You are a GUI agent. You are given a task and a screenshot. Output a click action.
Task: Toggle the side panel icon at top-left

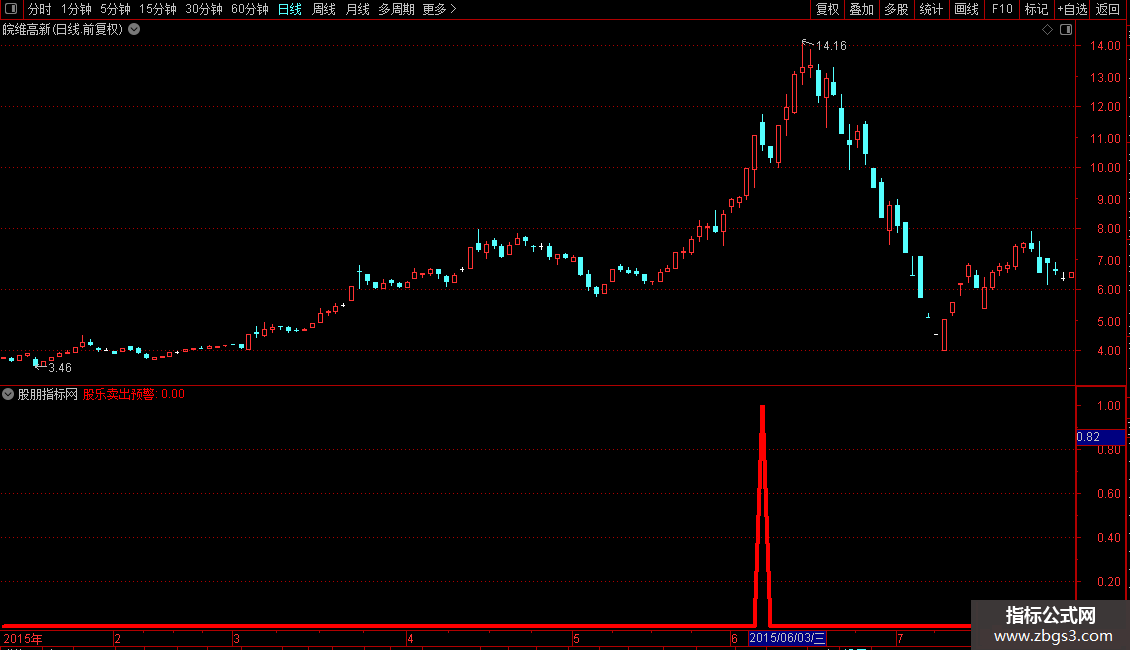coord(11,9)
